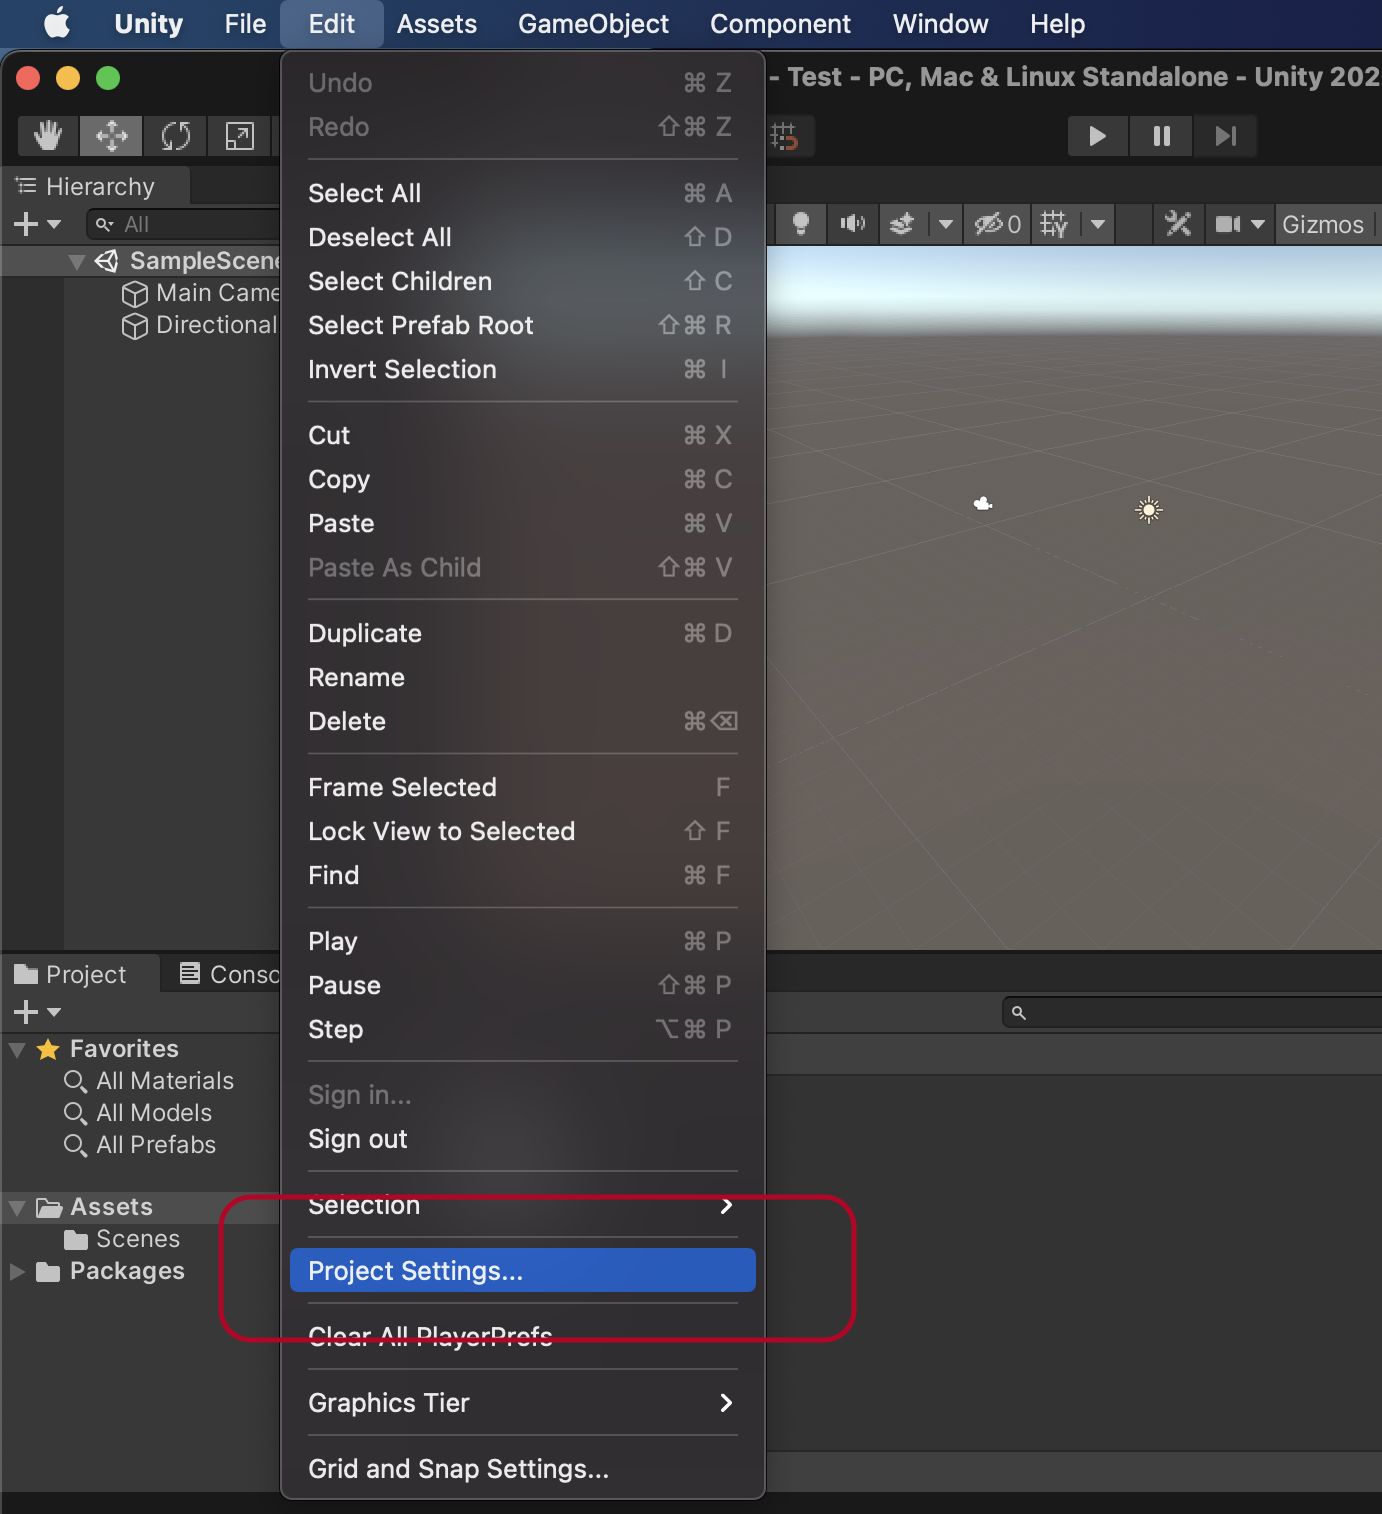Choose Step in Edit menu
Screen dimensions: 1382x1514
tap(522, 1029)
